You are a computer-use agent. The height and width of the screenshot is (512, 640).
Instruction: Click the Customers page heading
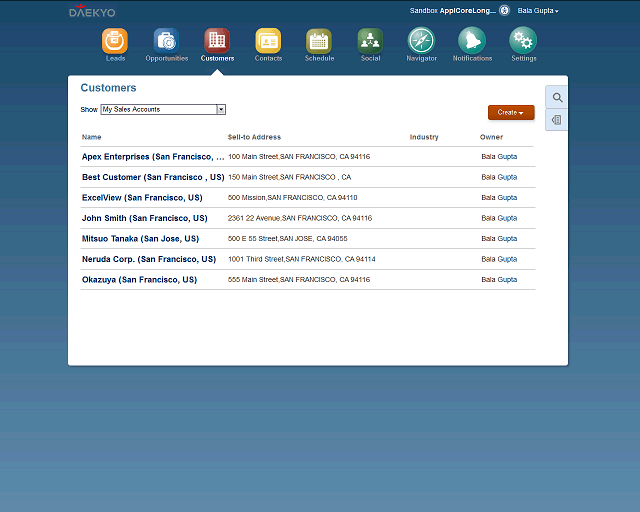108,88
